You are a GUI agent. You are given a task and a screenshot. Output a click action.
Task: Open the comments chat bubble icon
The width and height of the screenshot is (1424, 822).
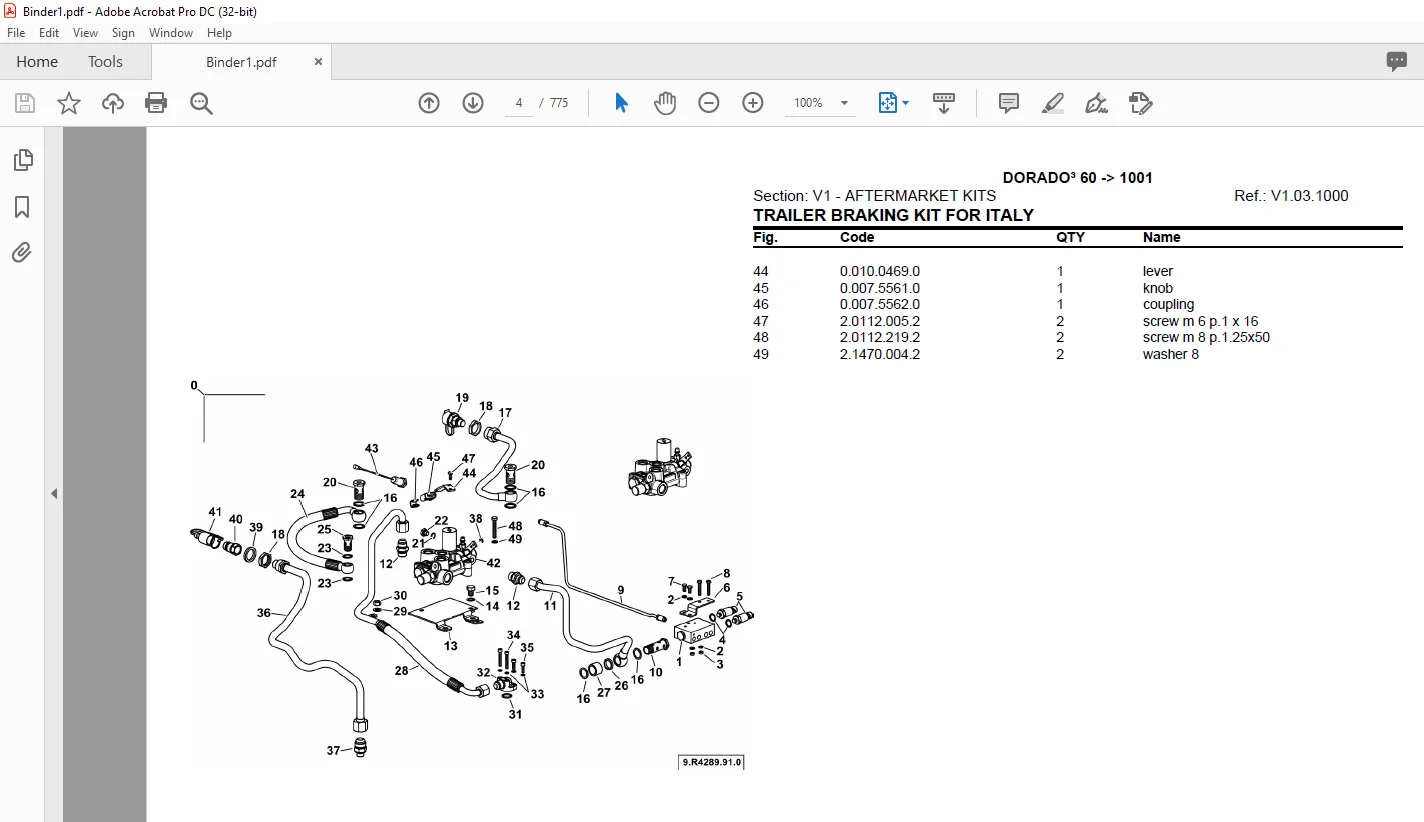(x=1397, y=62)
